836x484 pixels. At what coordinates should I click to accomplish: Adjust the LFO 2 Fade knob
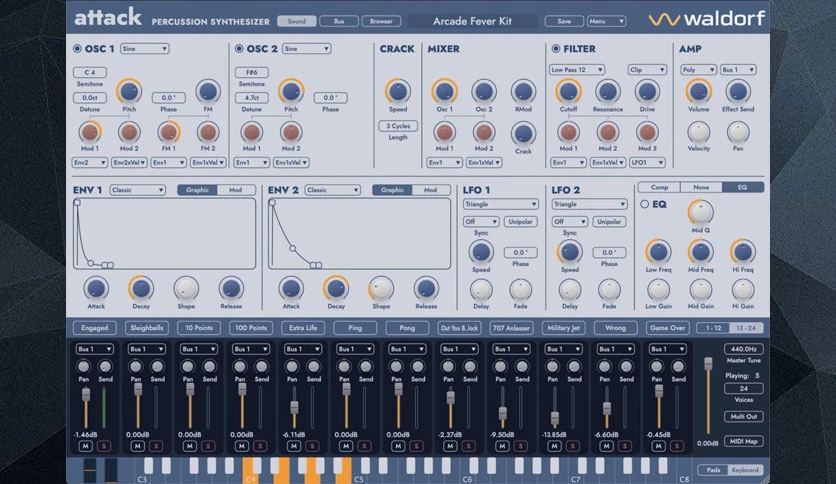pyautogui.click(x=609, y=289)
